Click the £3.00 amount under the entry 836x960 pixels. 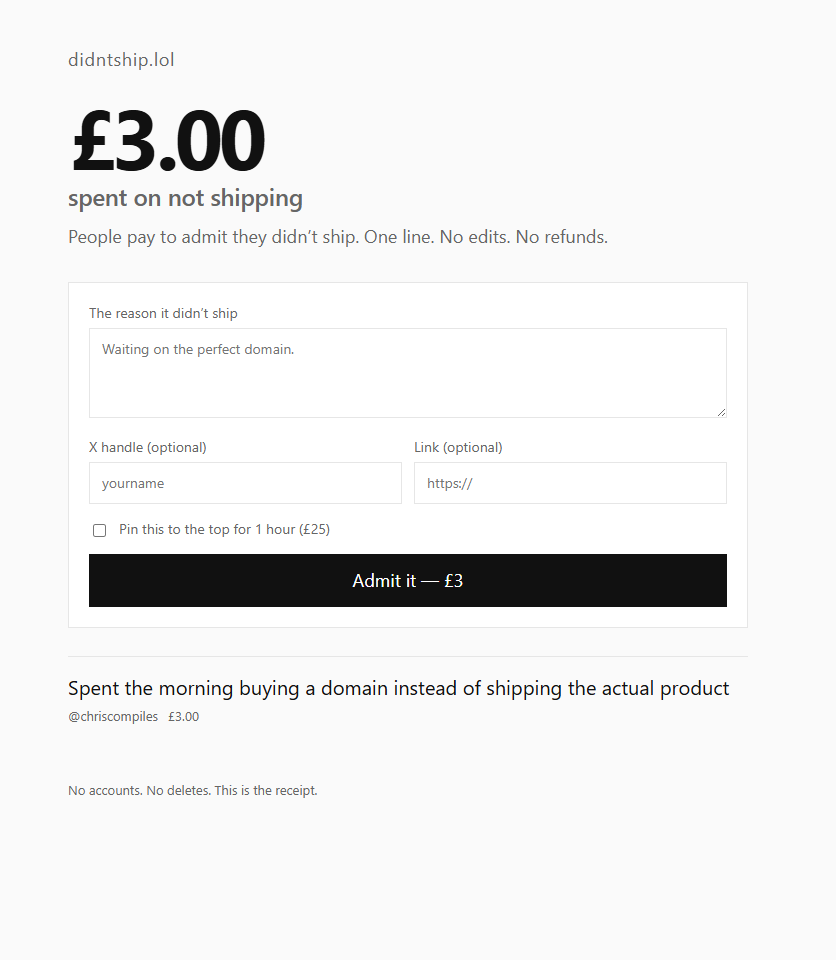point(184,716)
